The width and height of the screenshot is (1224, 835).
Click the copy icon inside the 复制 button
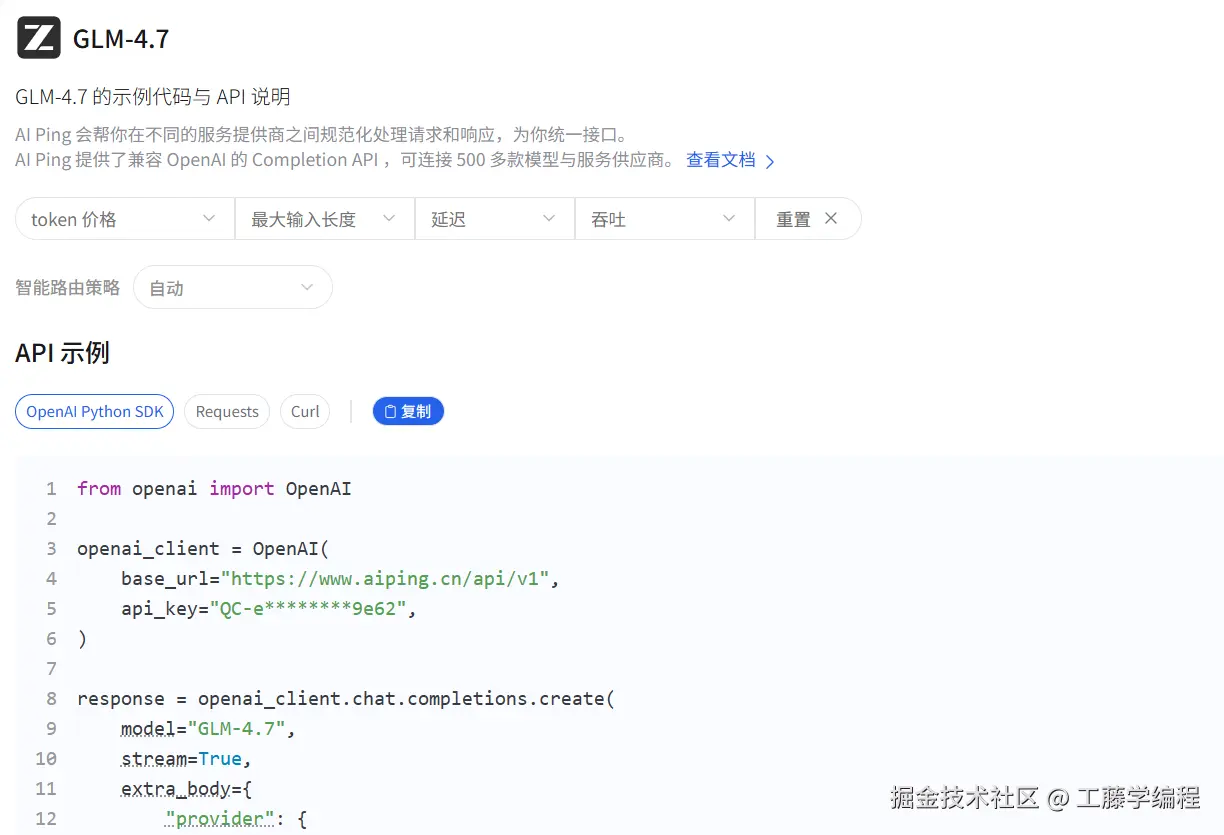(x=390, y=411)
